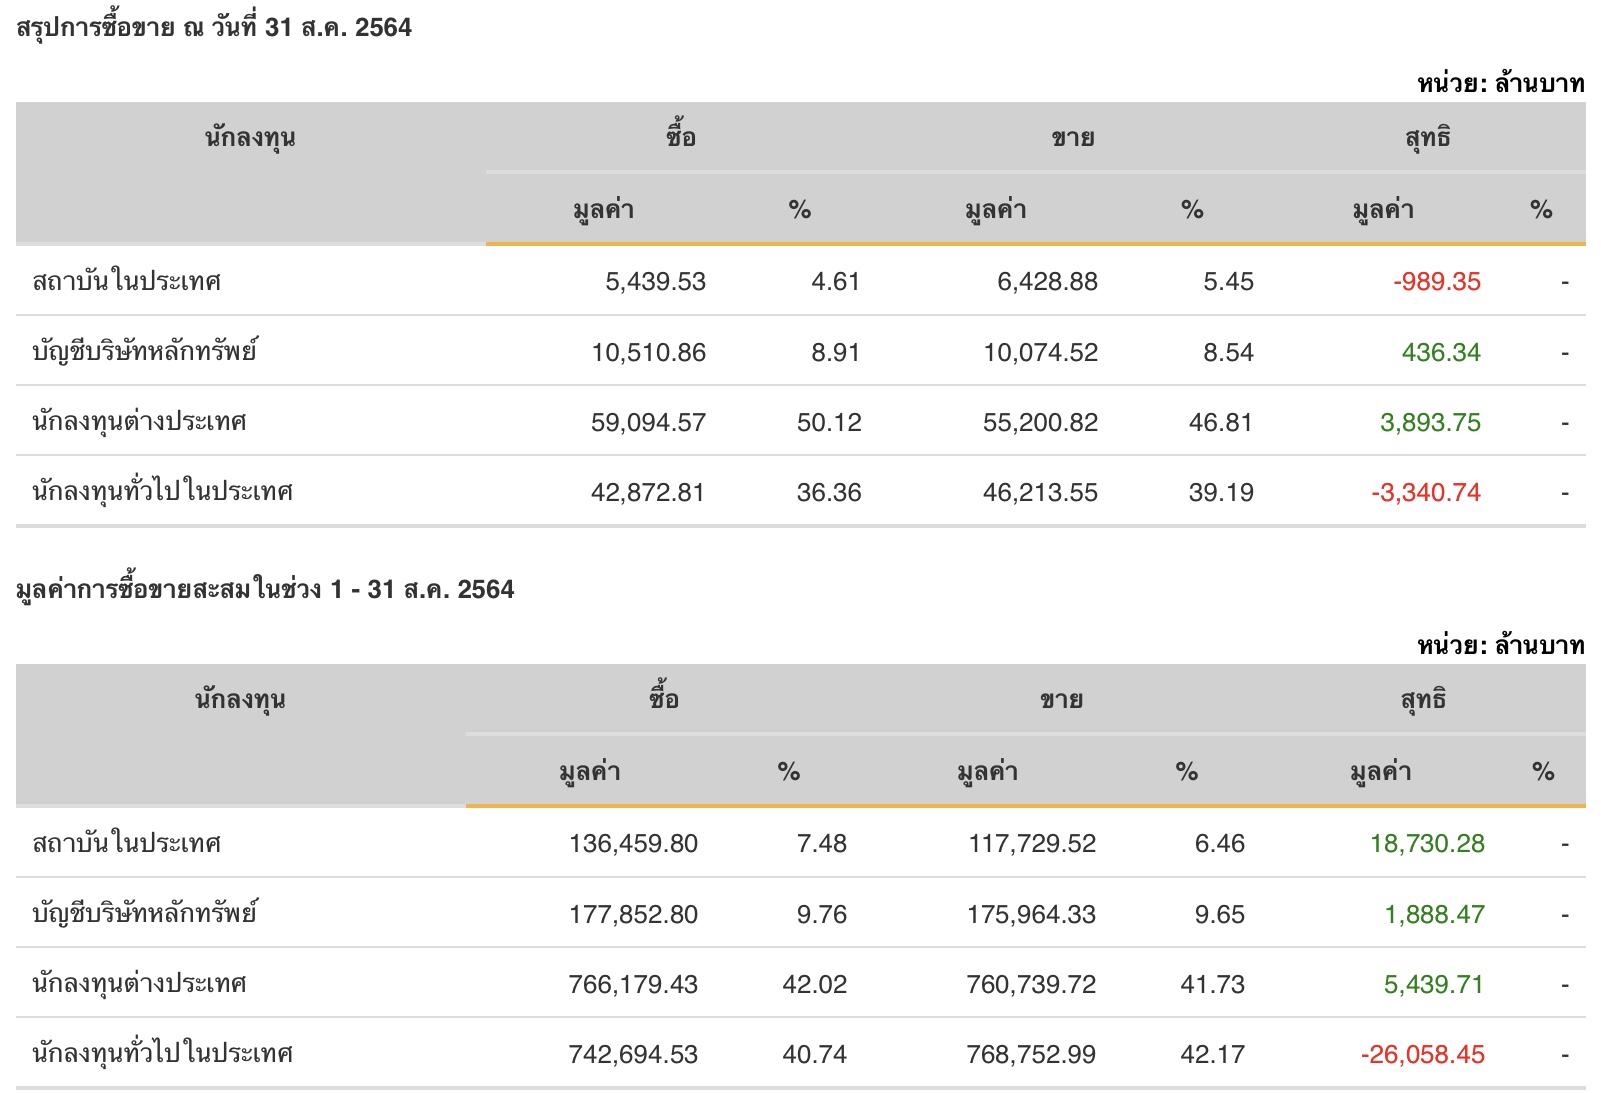
Task: Click net value 436.34
Action: click(1441, 353)
